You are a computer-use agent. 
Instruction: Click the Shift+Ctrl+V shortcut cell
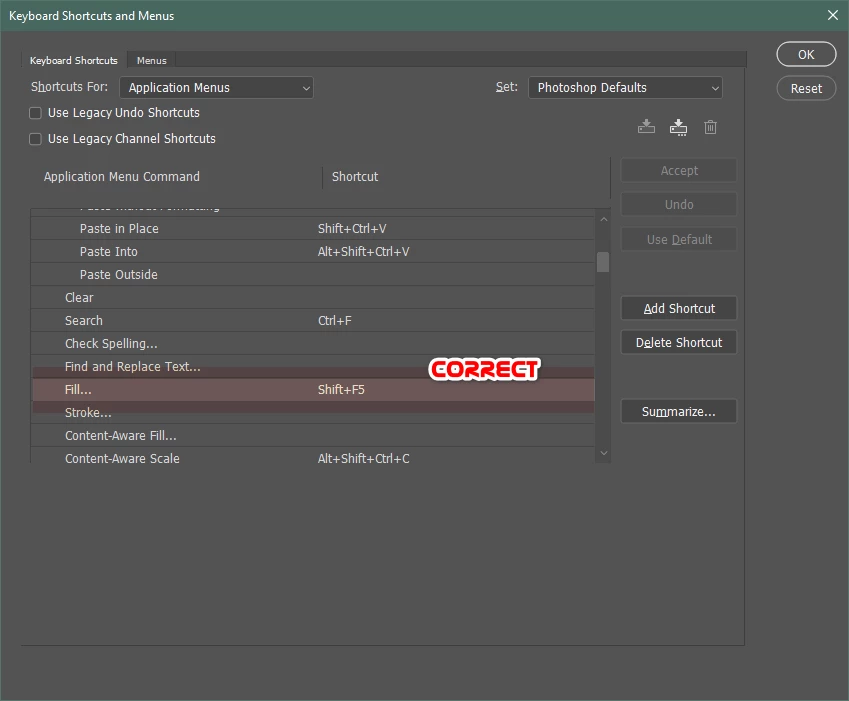pos(352,228)
